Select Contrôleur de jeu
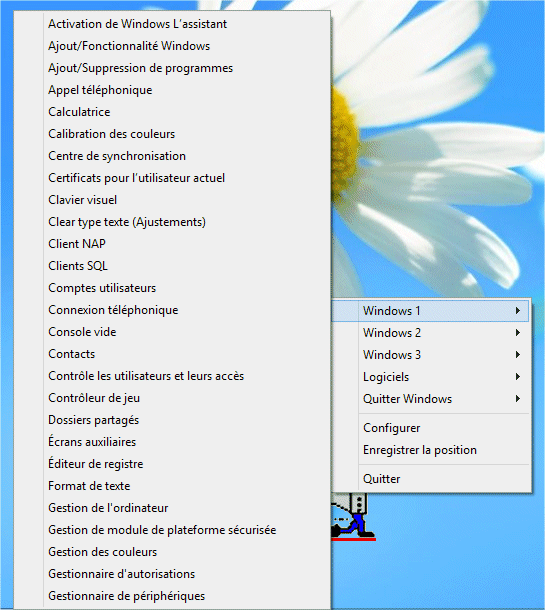The image size is (545, 610). pos(172,398)
